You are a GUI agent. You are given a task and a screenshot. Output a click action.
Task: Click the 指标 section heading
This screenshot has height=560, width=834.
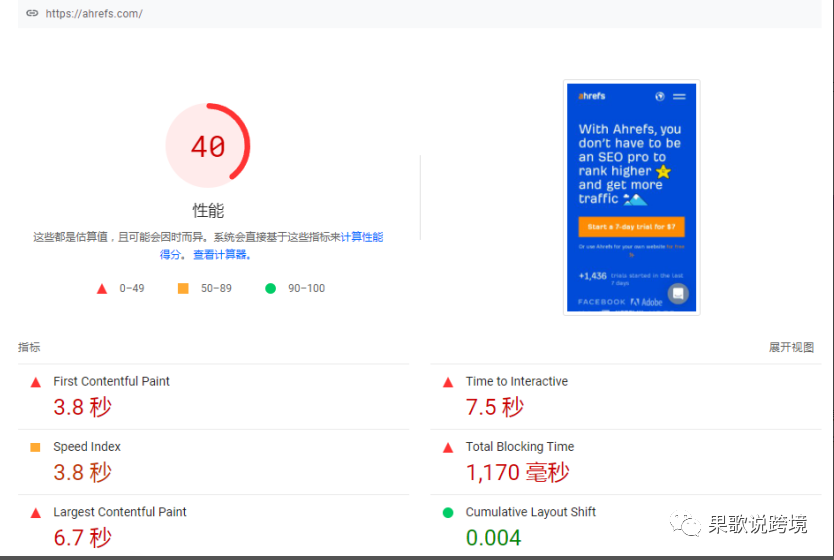coord(29,347)
